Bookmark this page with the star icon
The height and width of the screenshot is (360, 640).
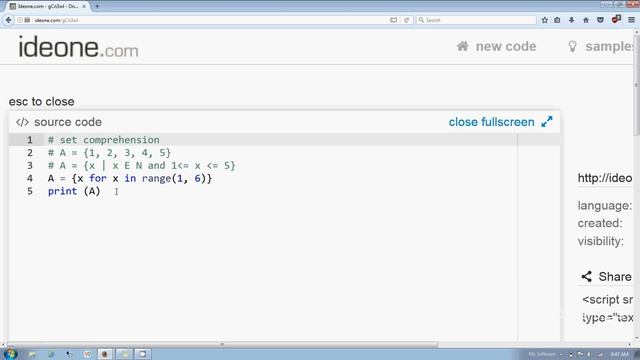pyautogui.click(x=544, y=20)
